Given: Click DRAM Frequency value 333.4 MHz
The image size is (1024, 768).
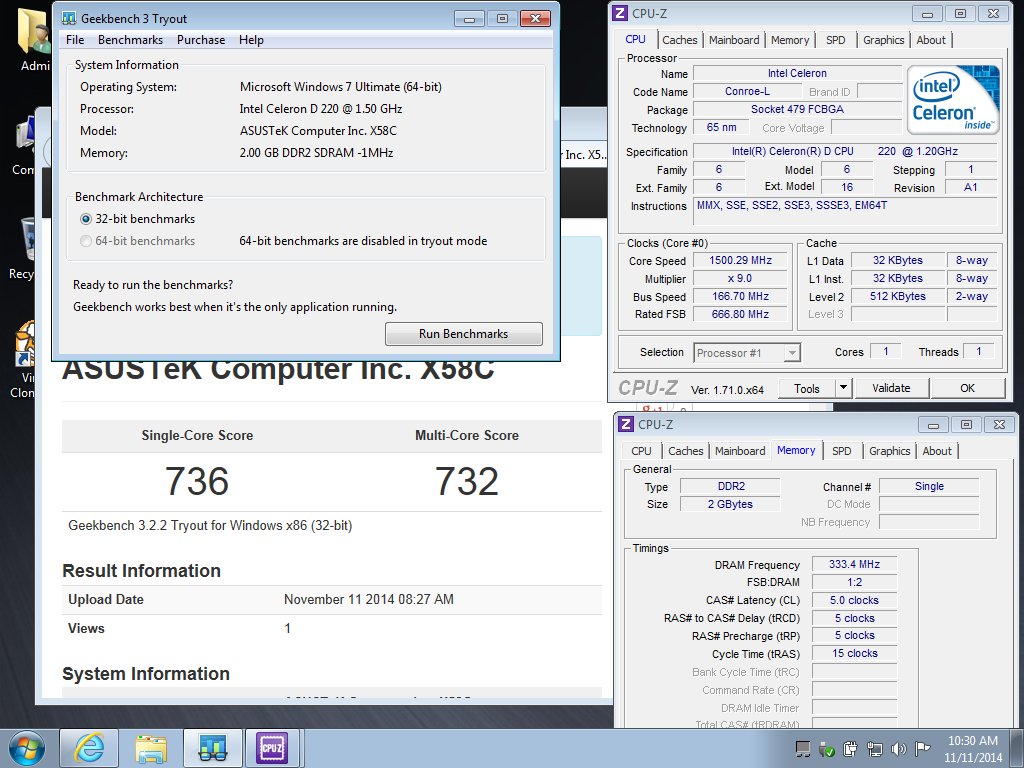Looking at the screenshot, I should tap(854, 564).
